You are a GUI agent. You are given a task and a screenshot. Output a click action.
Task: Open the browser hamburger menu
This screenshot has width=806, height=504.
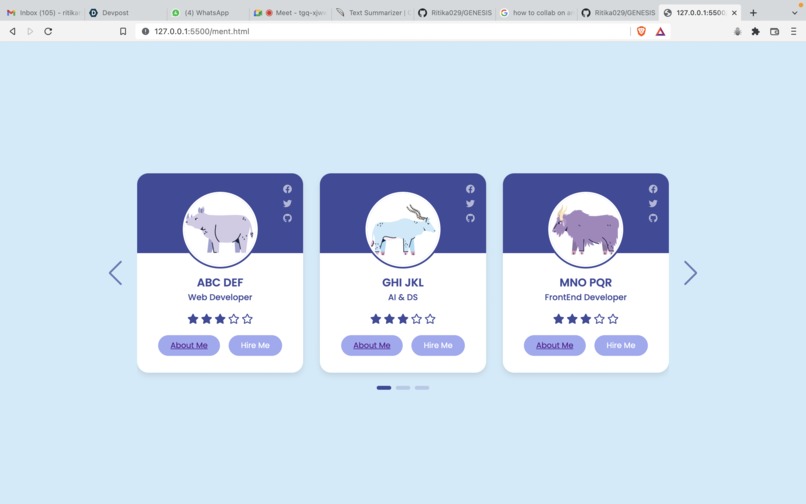point(794,31)
